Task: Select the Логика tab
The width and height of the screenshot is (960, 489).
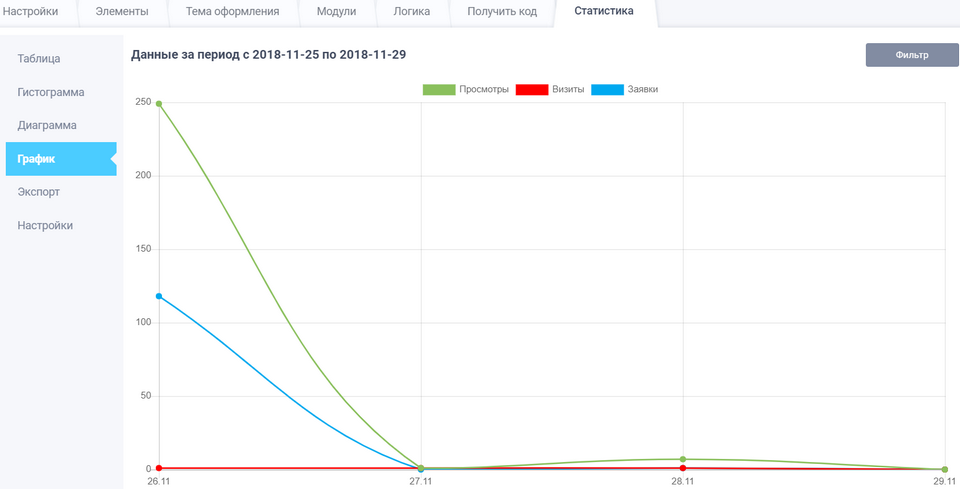Action: (x=412, y=12)
